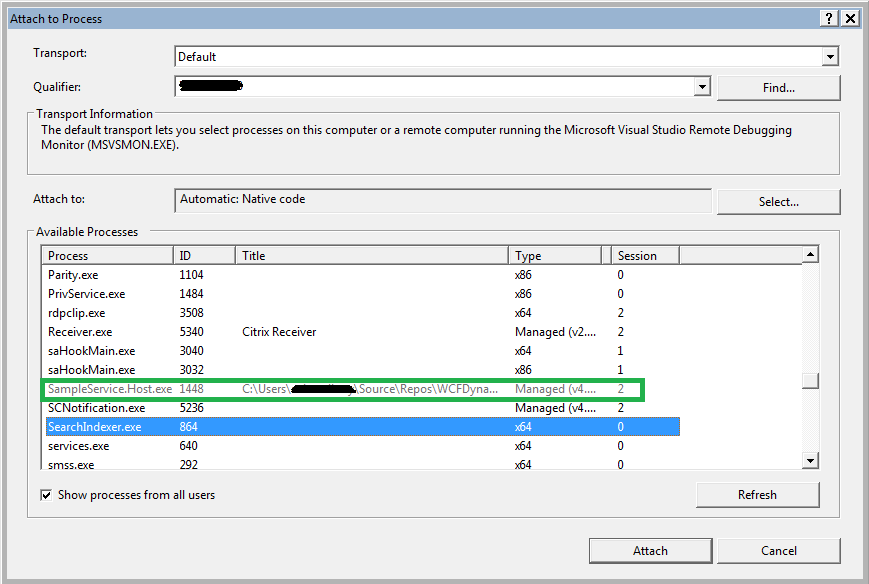This screenshot has height=584, width=869.
Task: Select the Receiver.exe process row
Action: point(361,332)
